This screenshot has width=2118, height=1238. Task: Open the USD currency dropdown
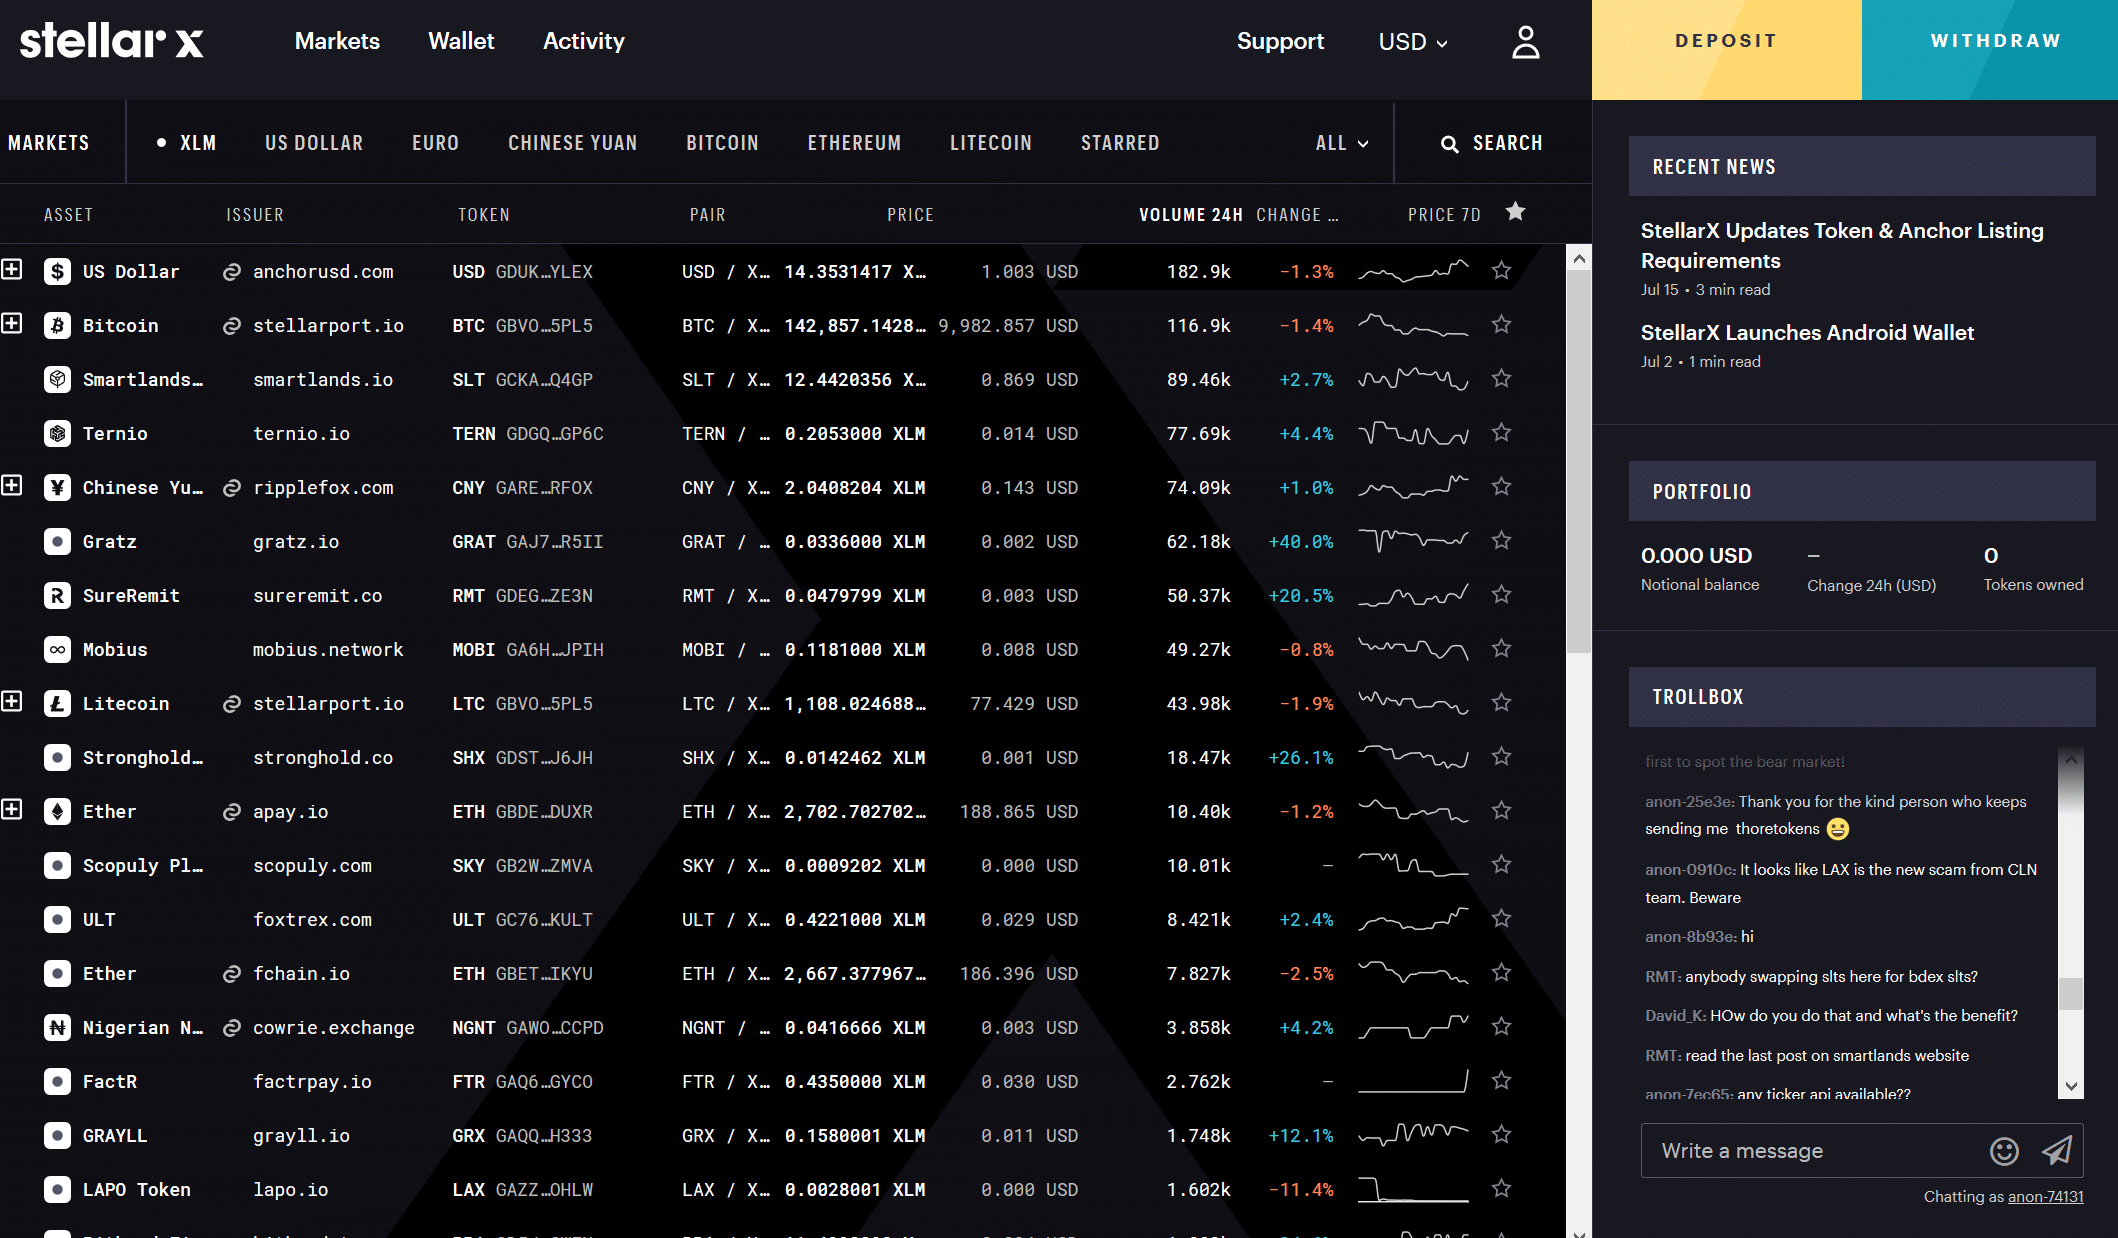click(1413, 42)
